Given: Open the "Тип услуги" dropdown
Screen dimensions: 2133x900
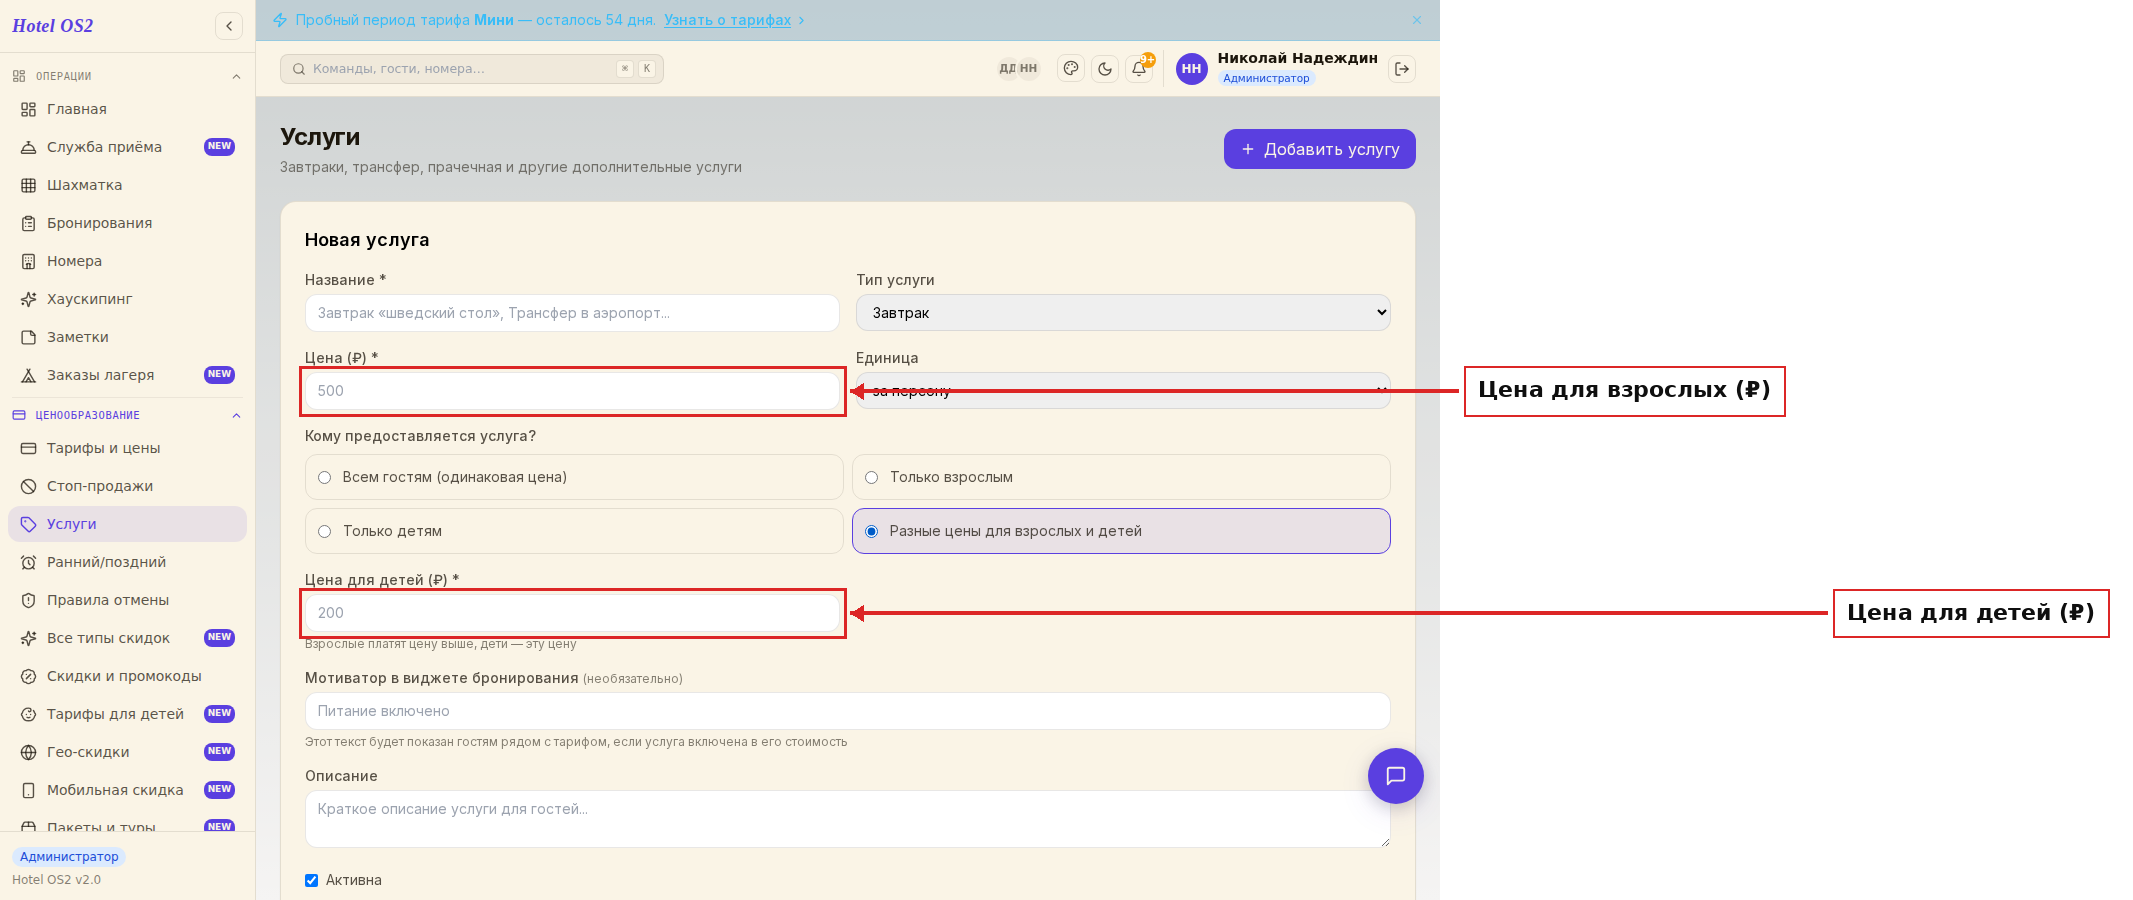Looking at the screenshot, I should click(1123, 313).
